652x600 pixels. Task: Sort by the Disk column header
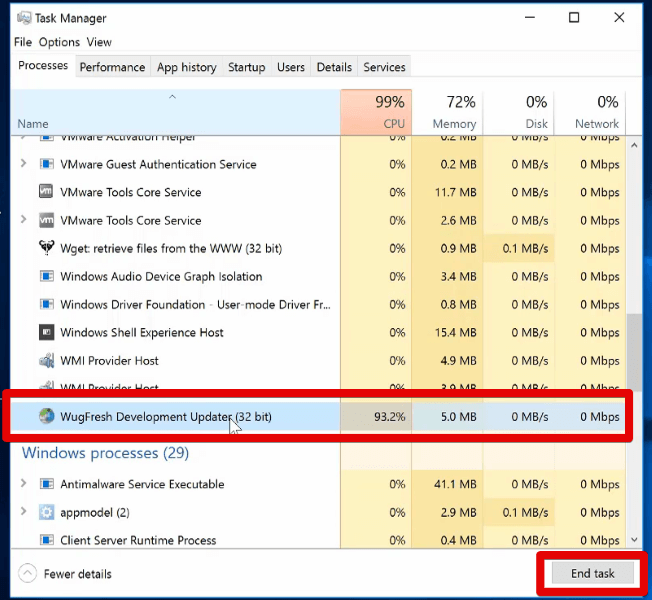tap(519, 112)
